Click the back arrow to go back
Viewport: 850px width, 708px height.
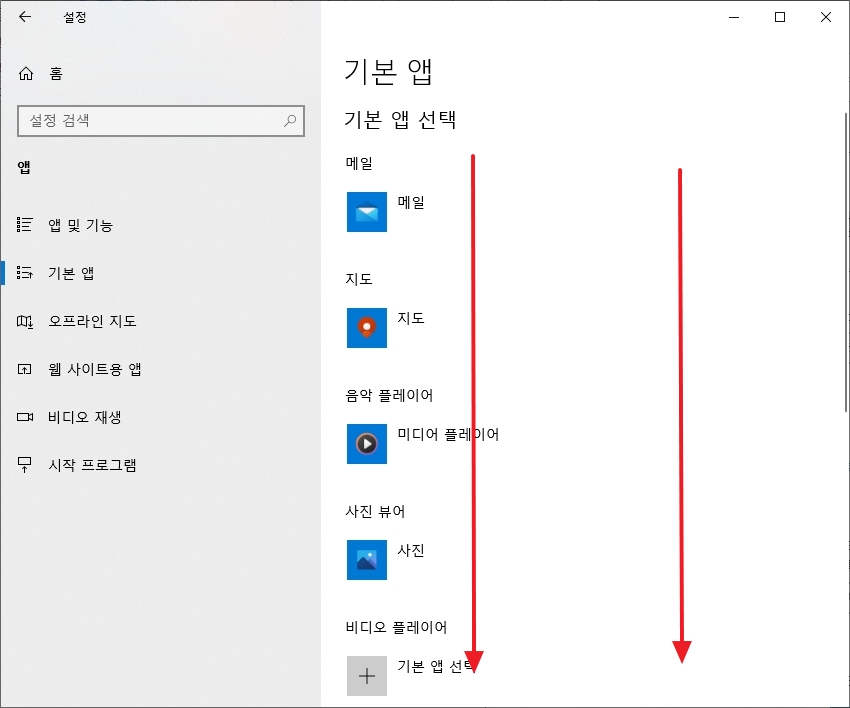(23, 17)
